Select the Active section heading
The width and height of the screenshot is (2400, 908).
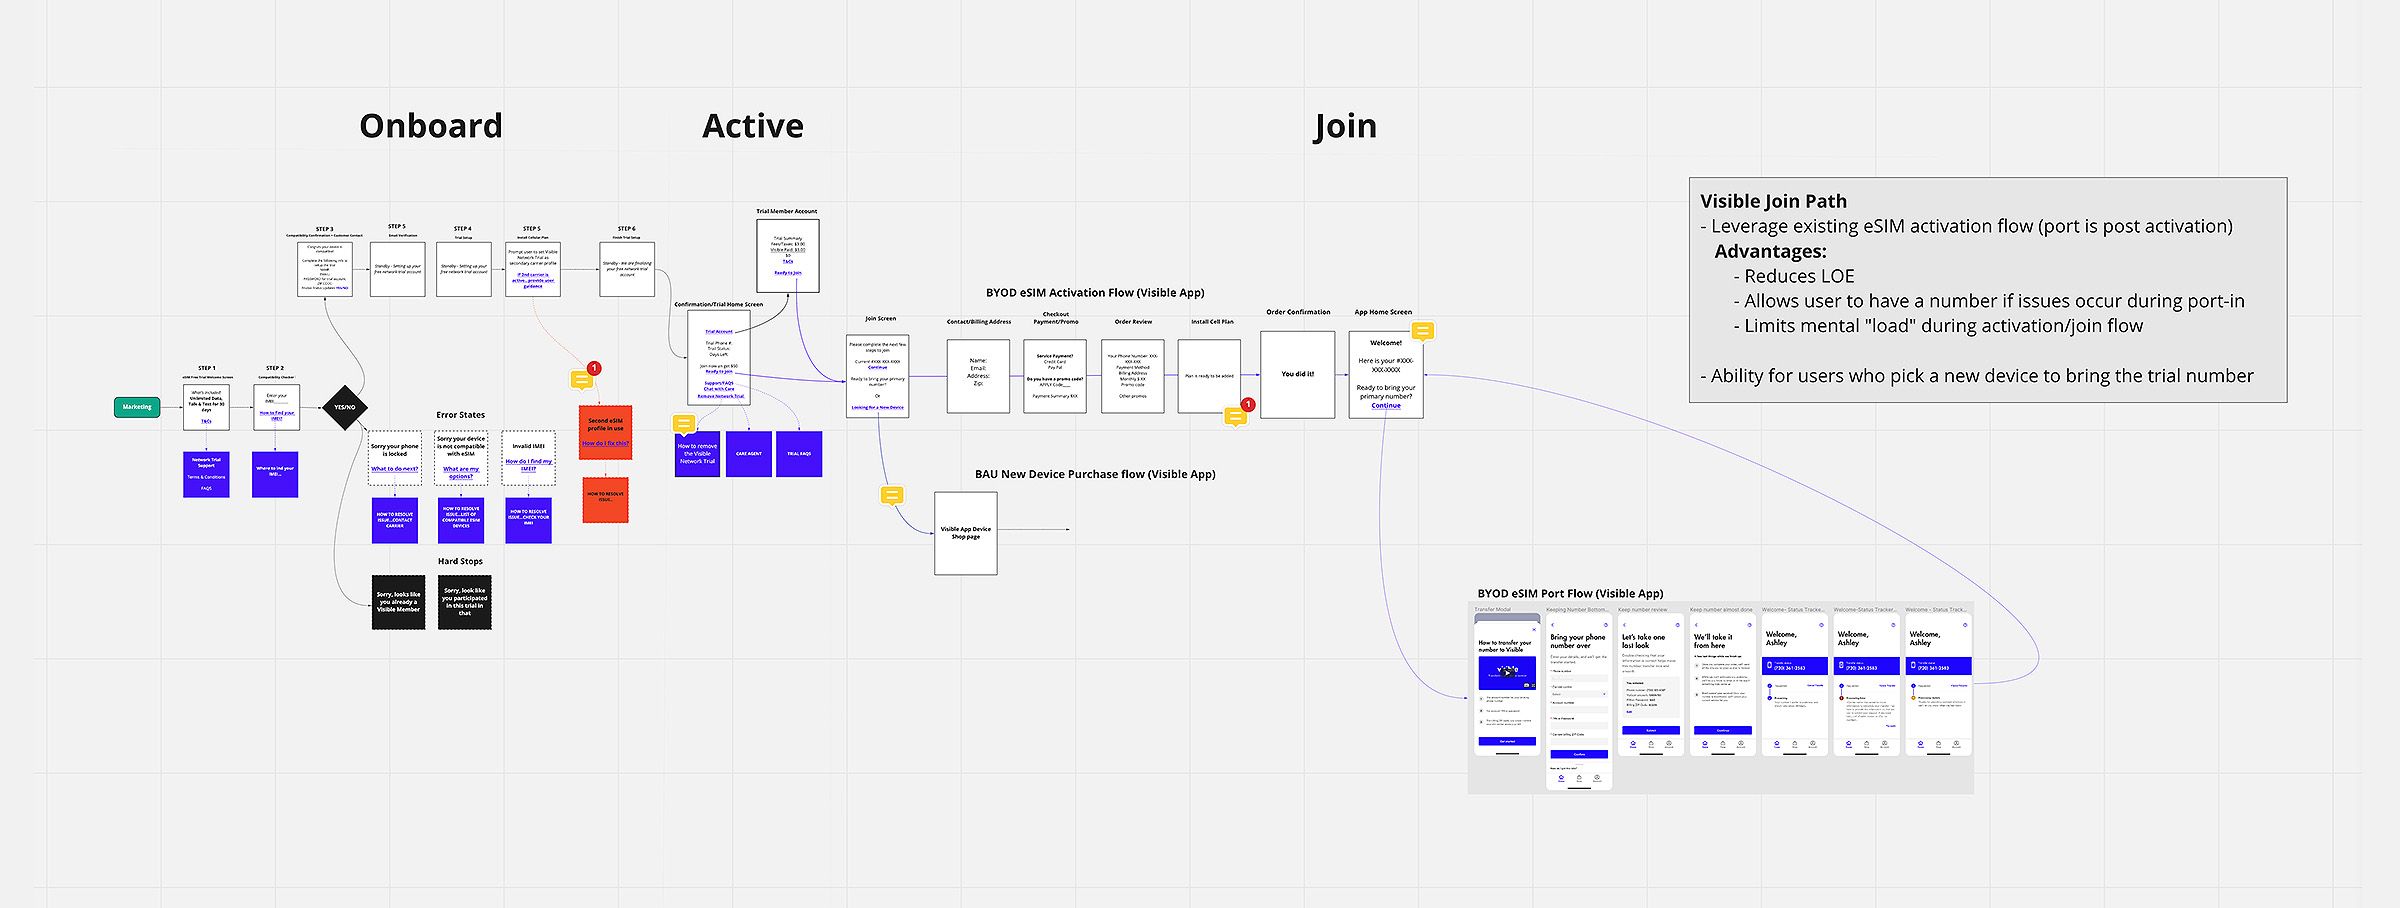tap(753, 126)
